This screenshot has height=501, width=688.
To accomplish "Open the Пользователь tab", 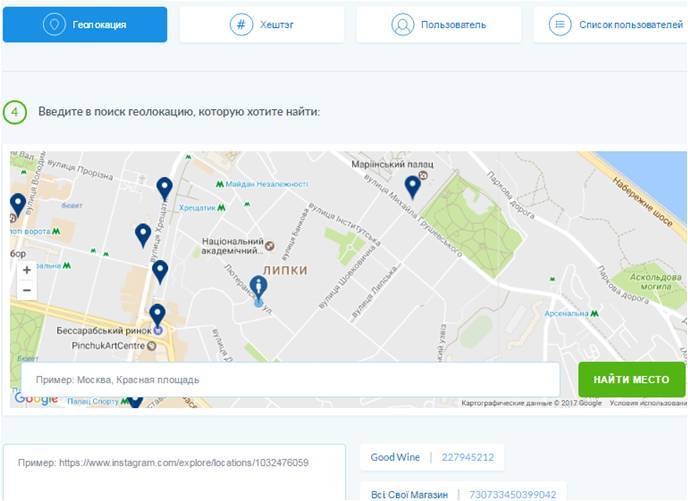I will (438, 24).
